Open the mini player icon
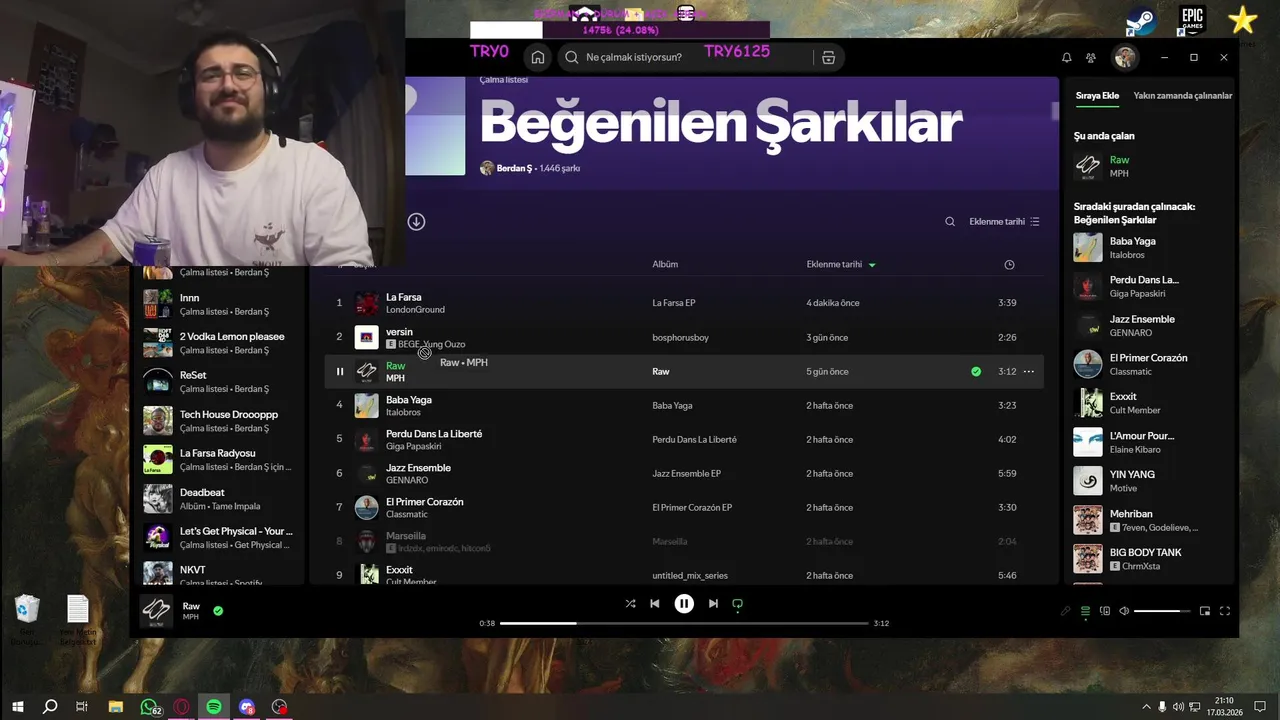 [1205, 611]
